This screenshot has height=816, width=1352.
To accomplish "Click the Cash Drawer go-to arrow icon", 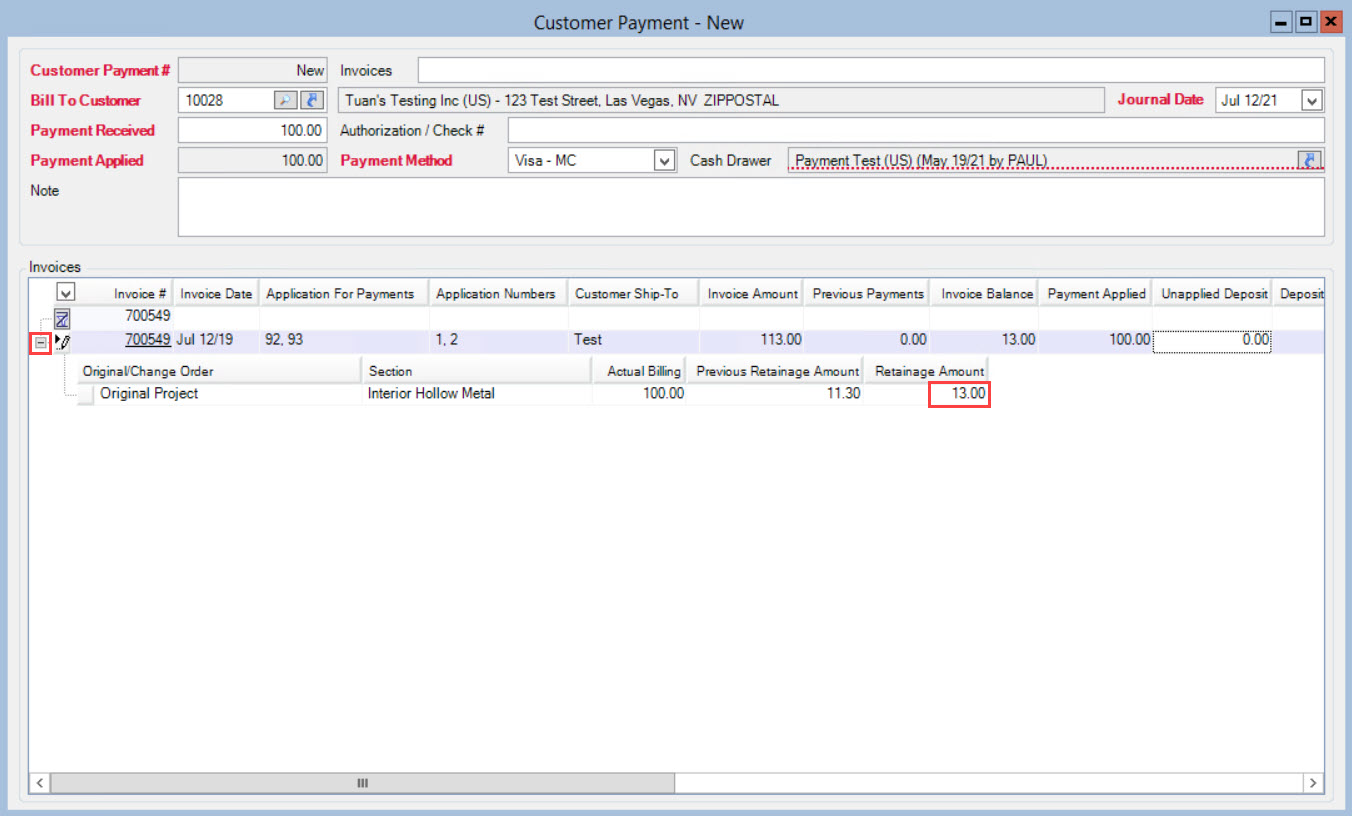I will click(1309, 160).
